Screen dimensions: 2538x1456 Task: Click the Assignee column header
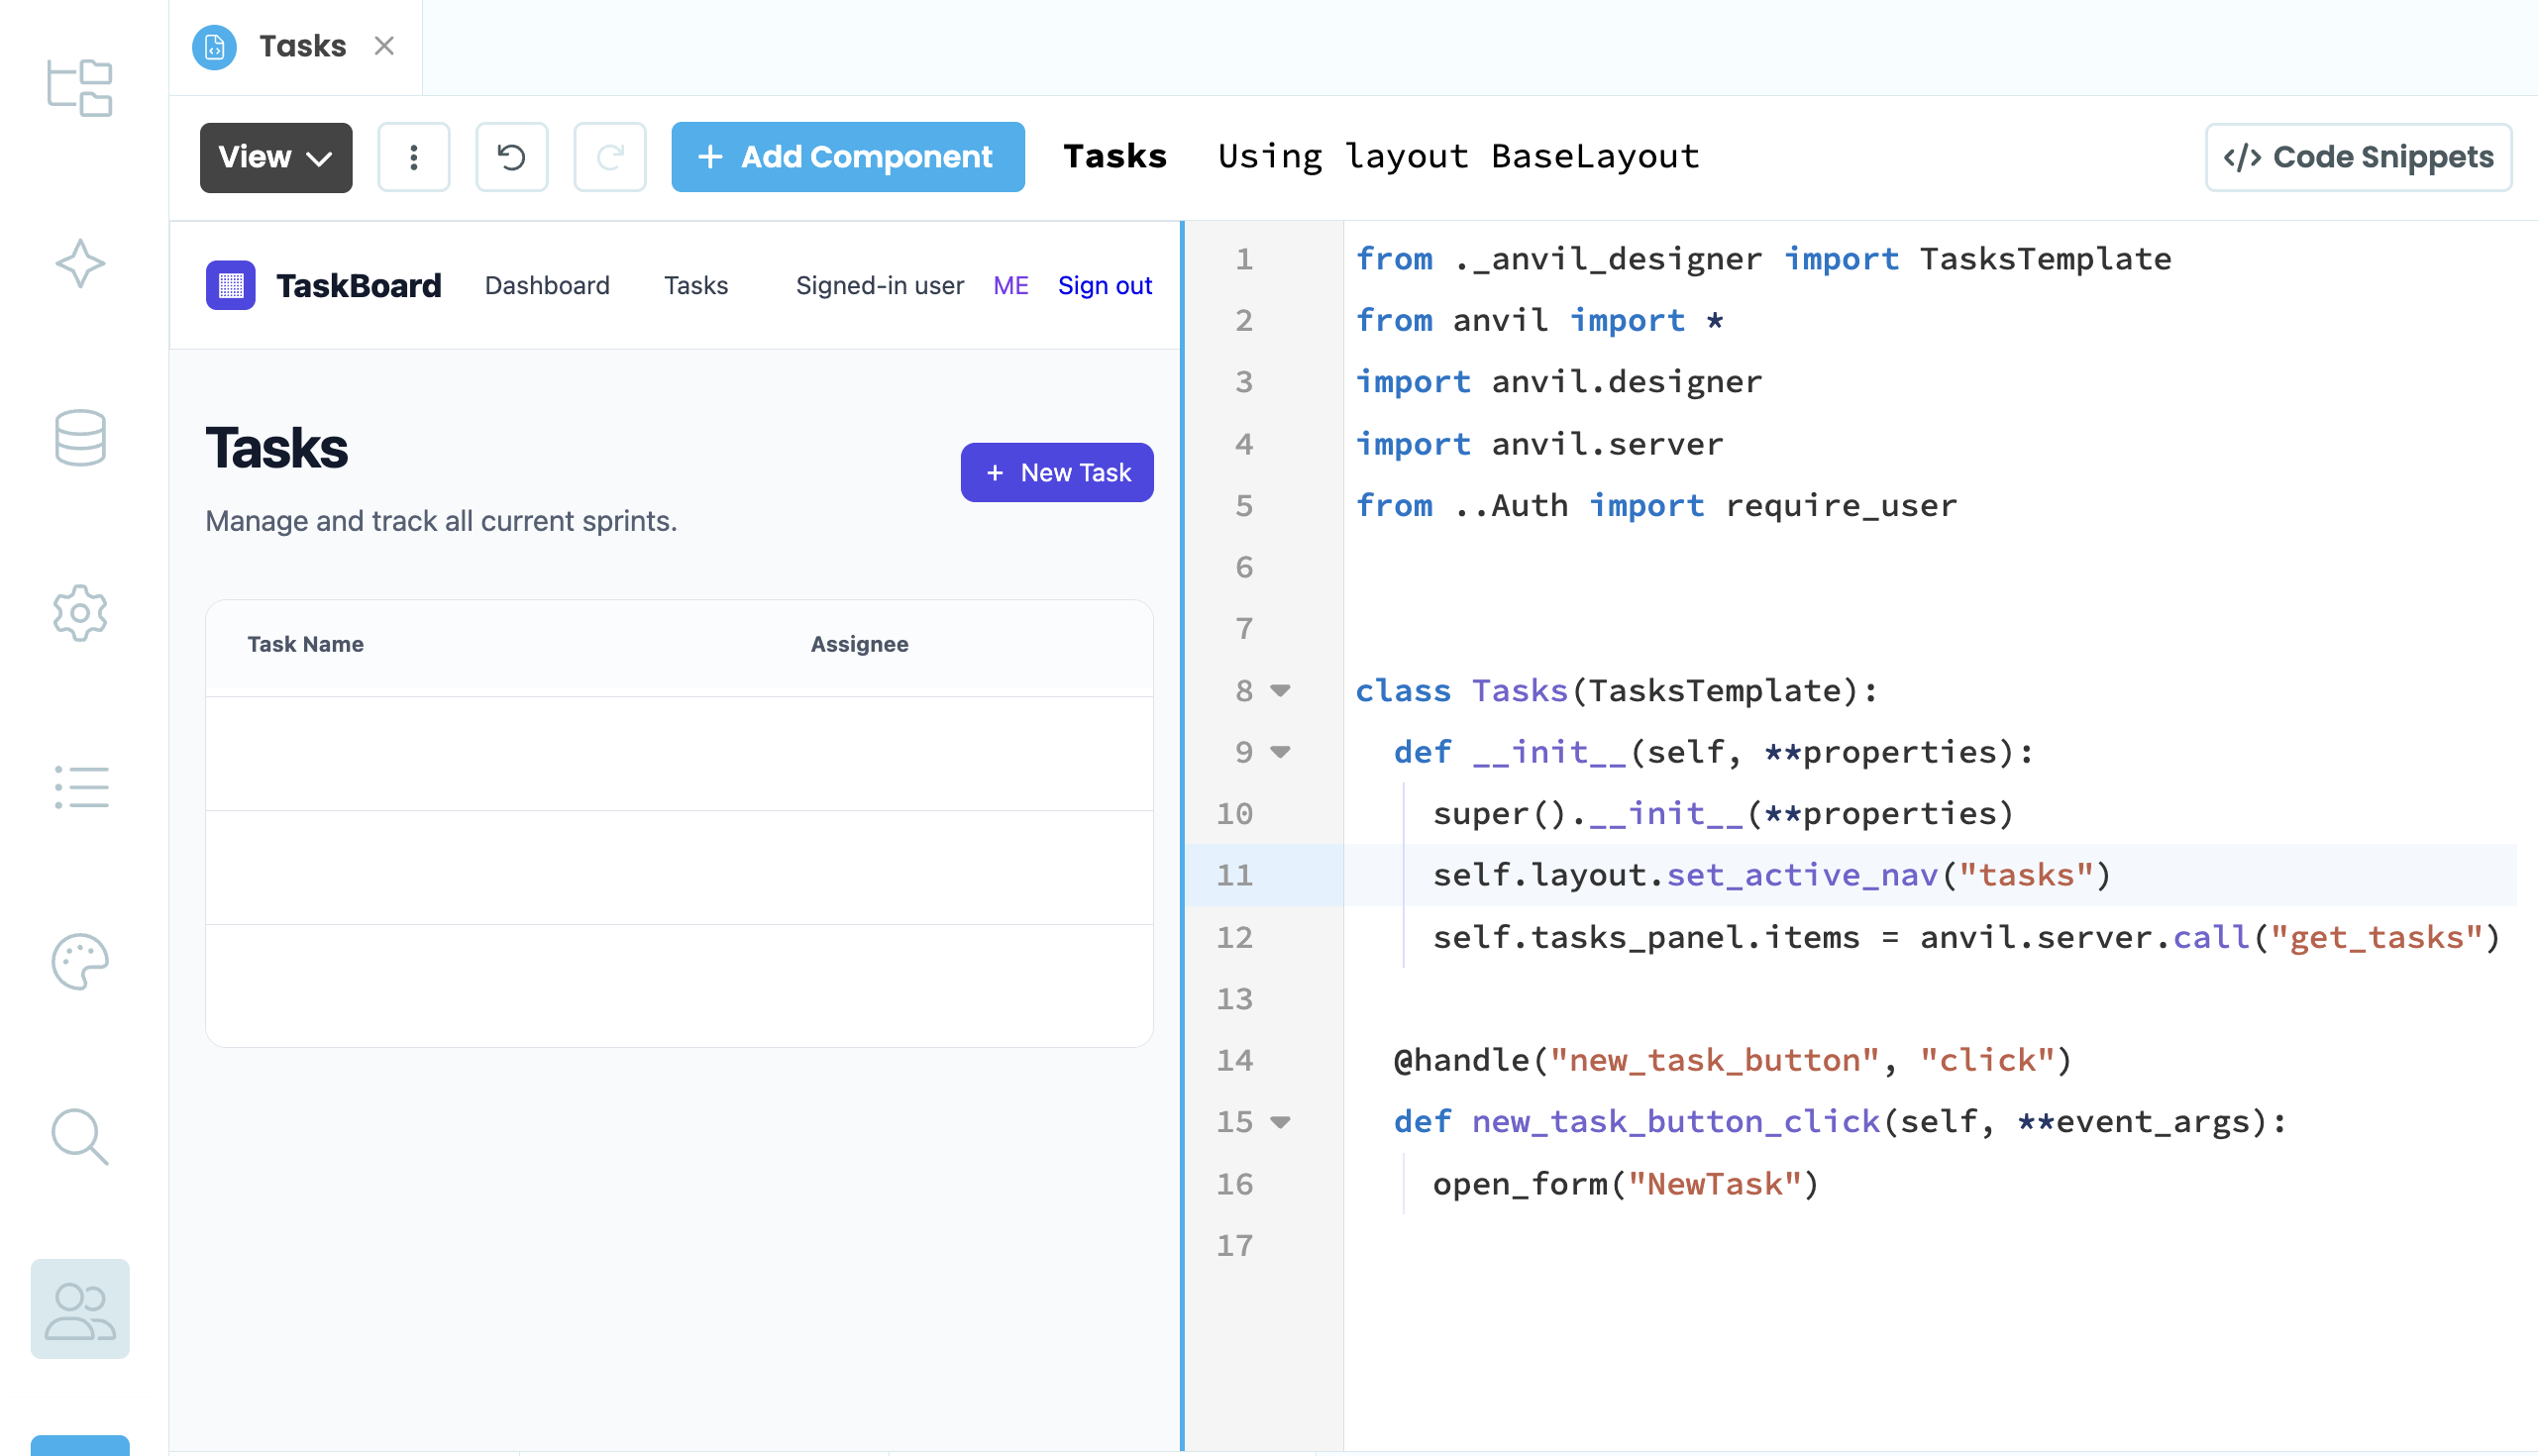click(x=859, y=644)
